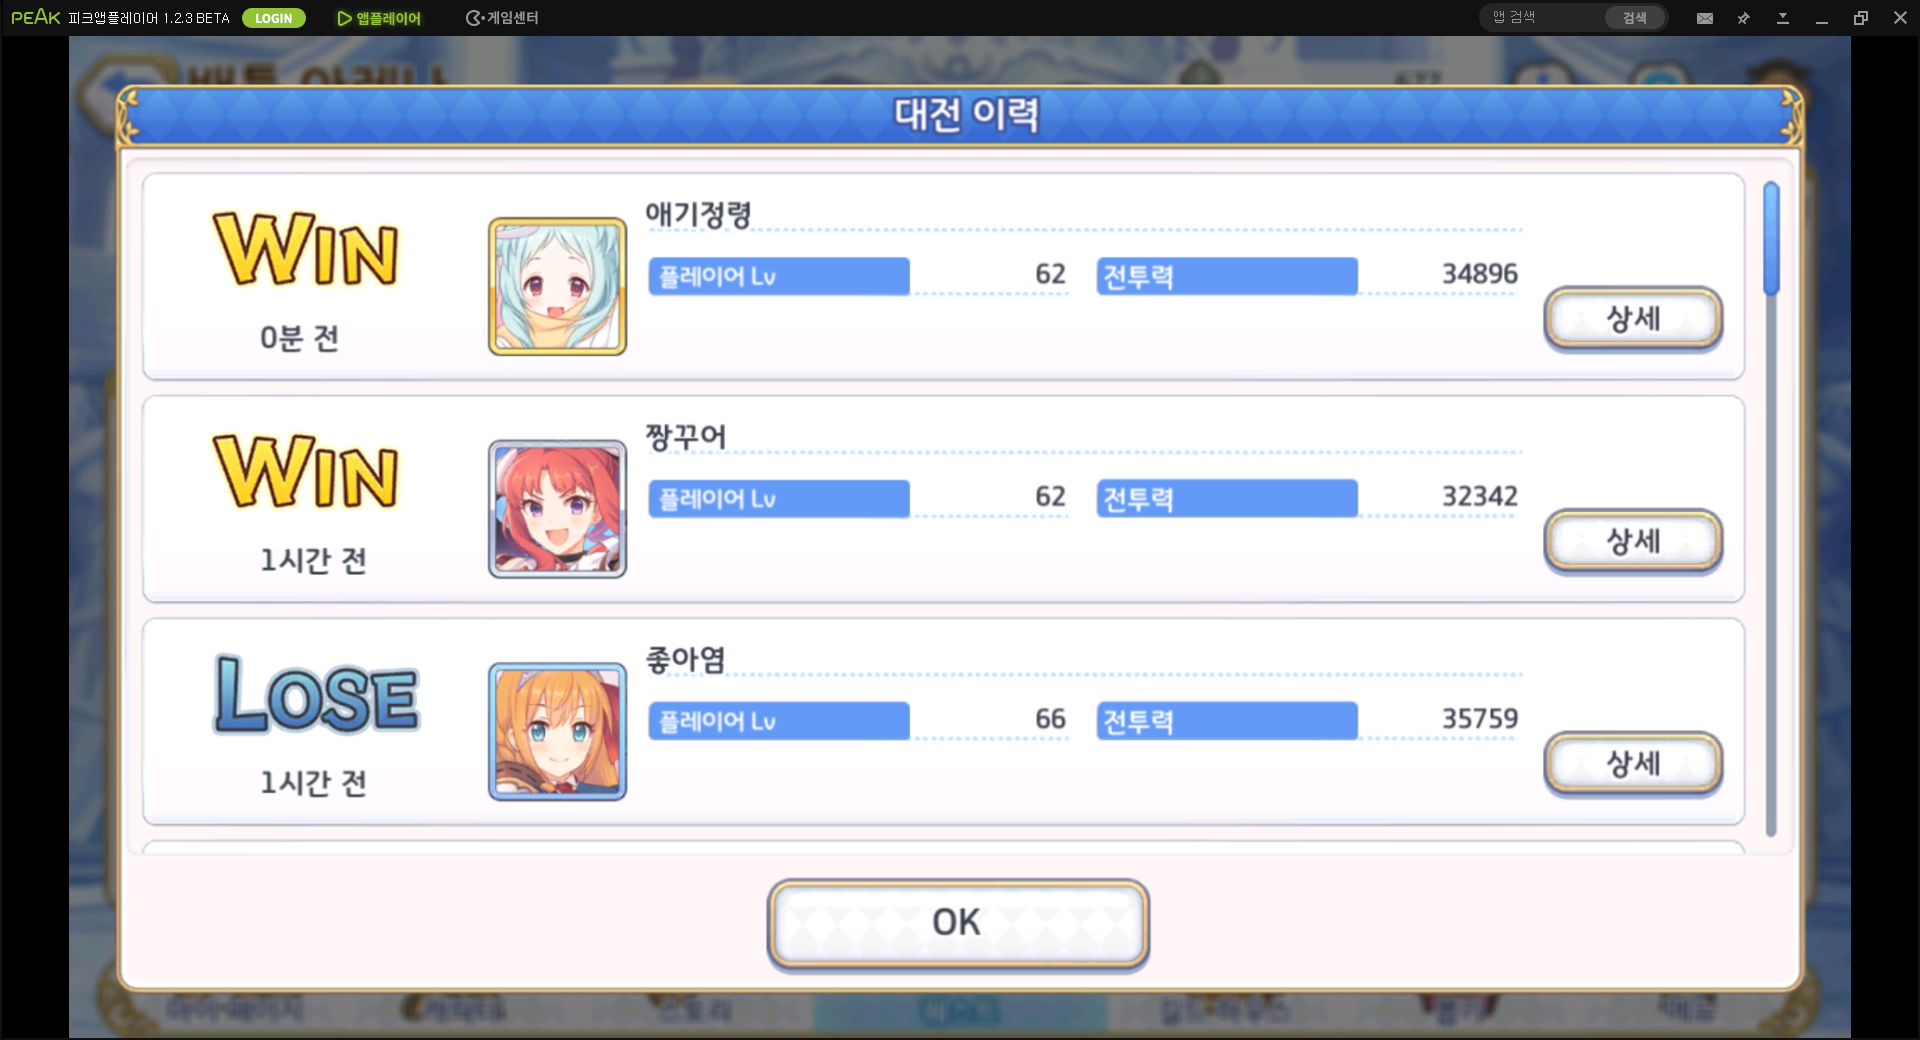Open the 앱플레이어 tab

(x=379, y=18)
